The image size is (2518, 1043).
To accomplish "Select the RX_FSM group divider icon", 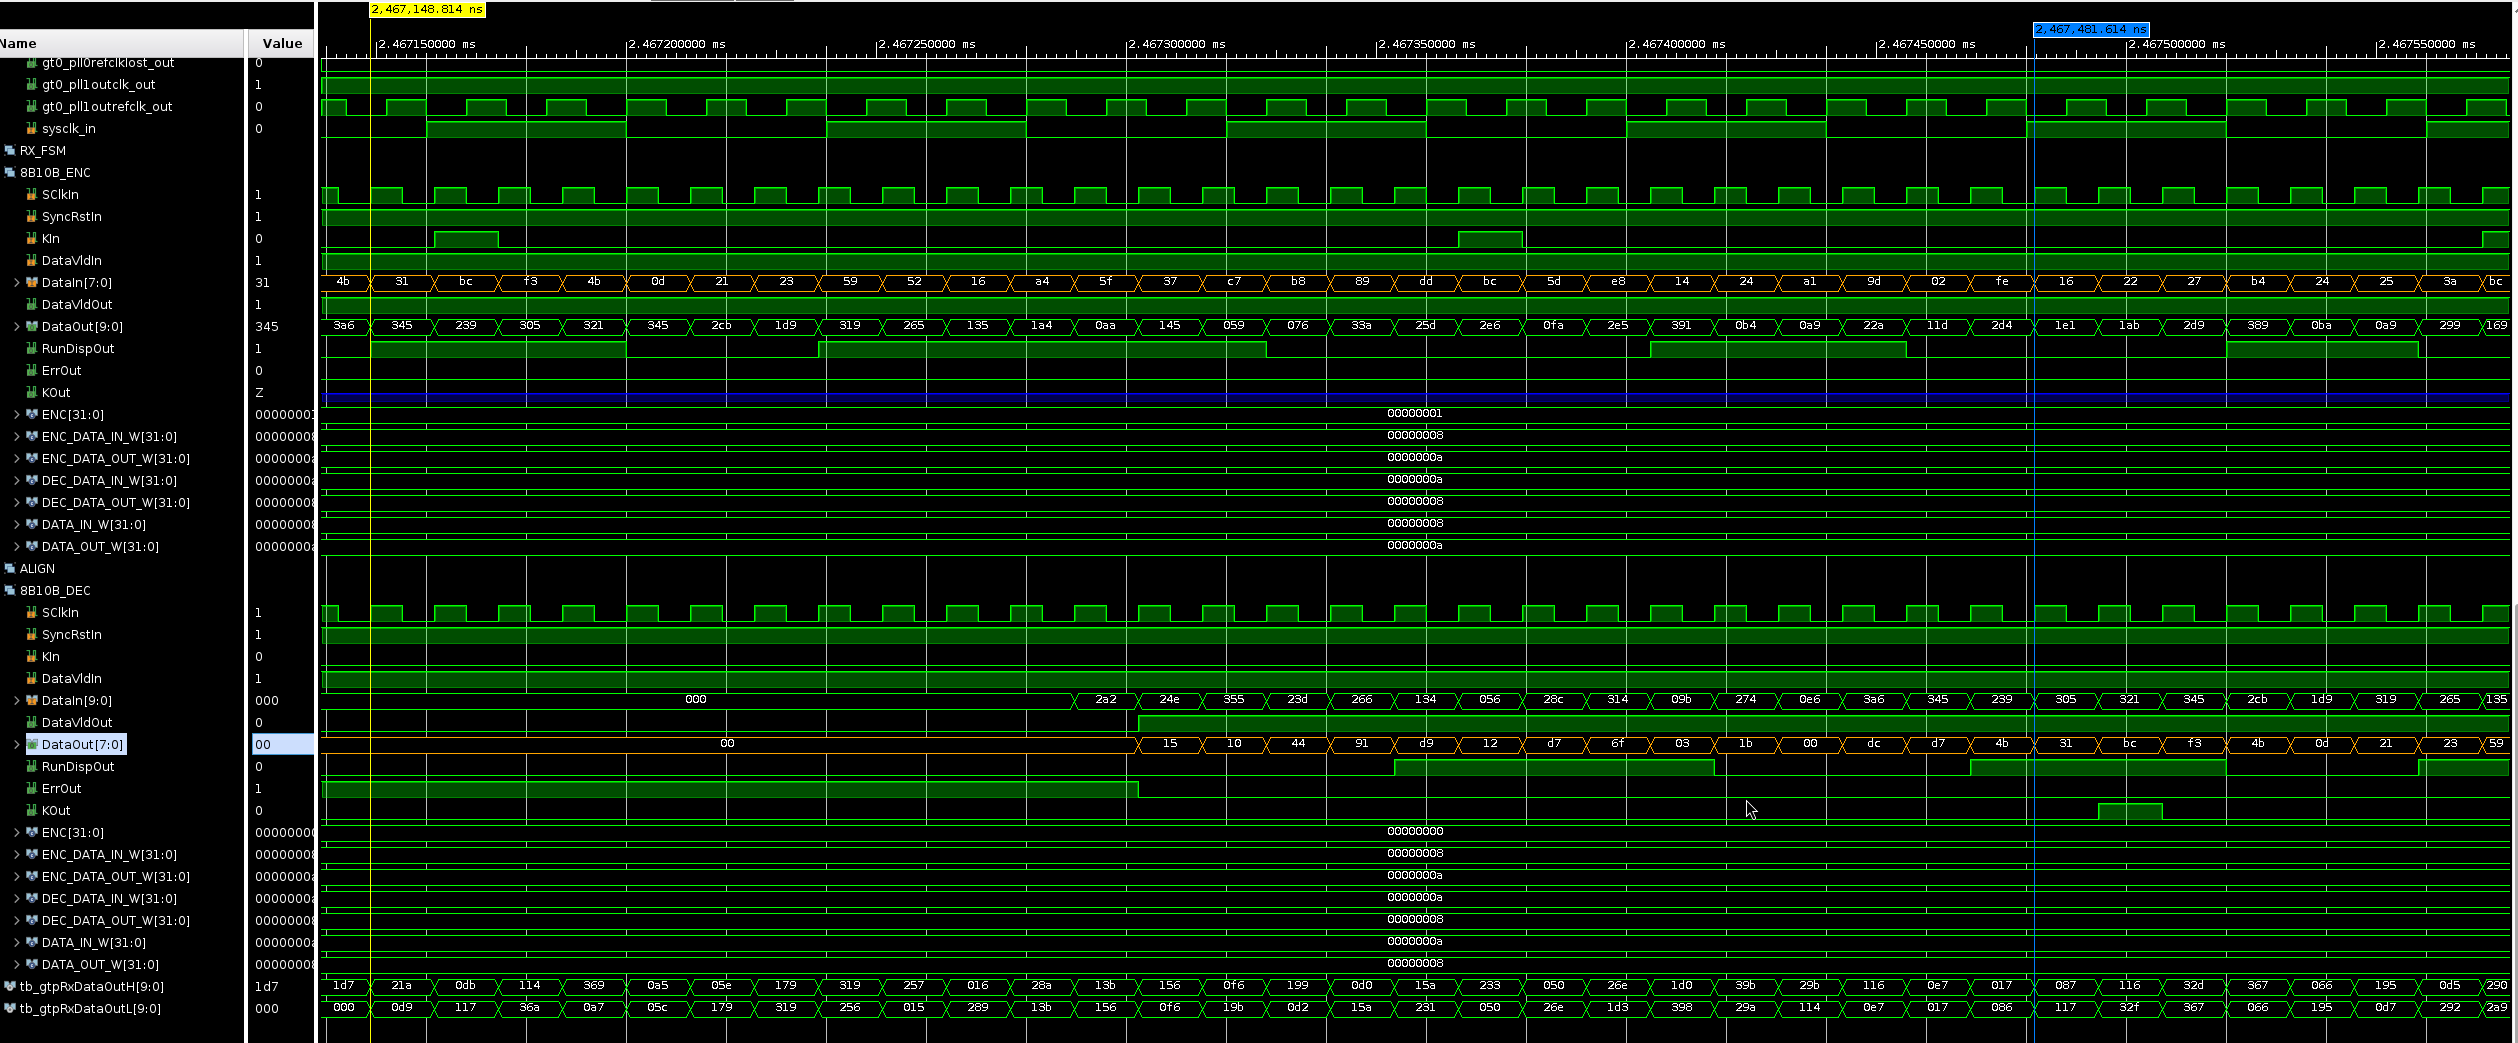I will tap(10, 151).
